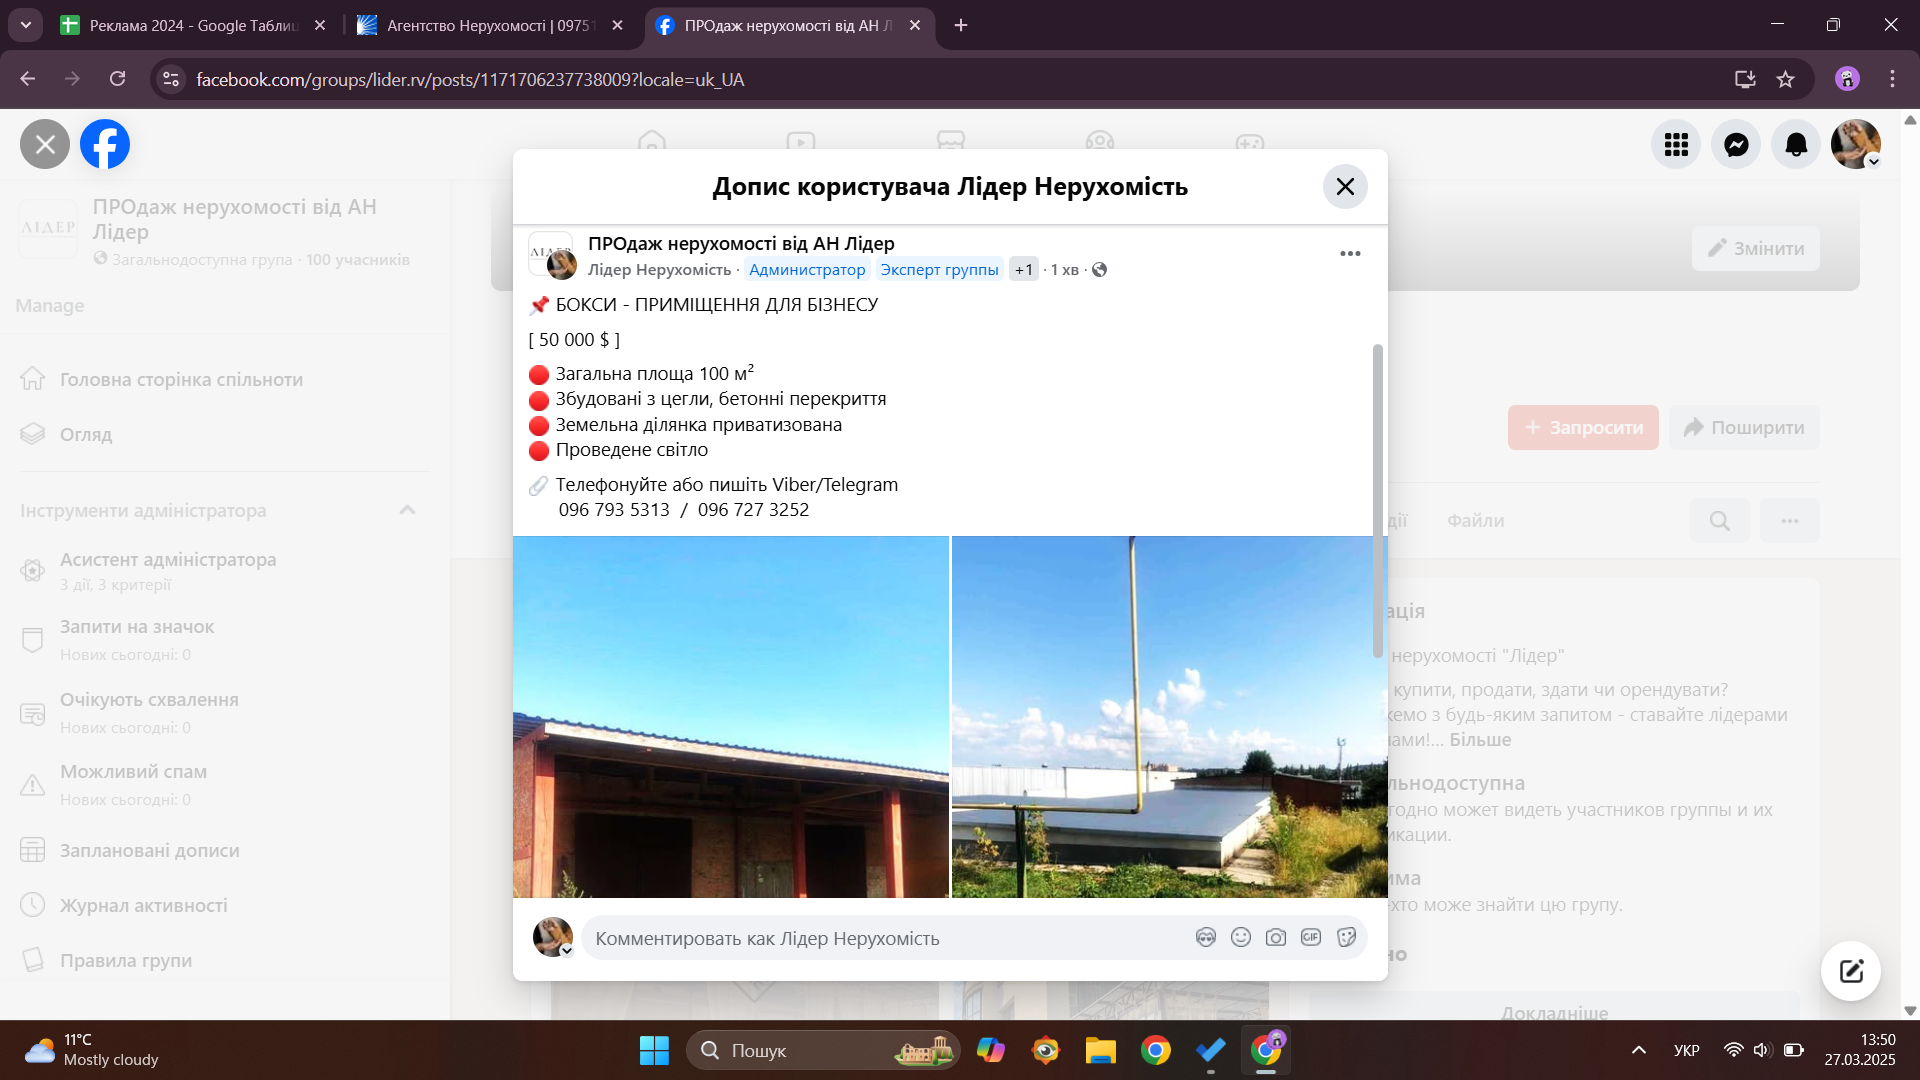The width and height of the screenshot is (1920, 1080).
Task: Switch commenting profile via avatar arrow
Action: pos(566,951)
